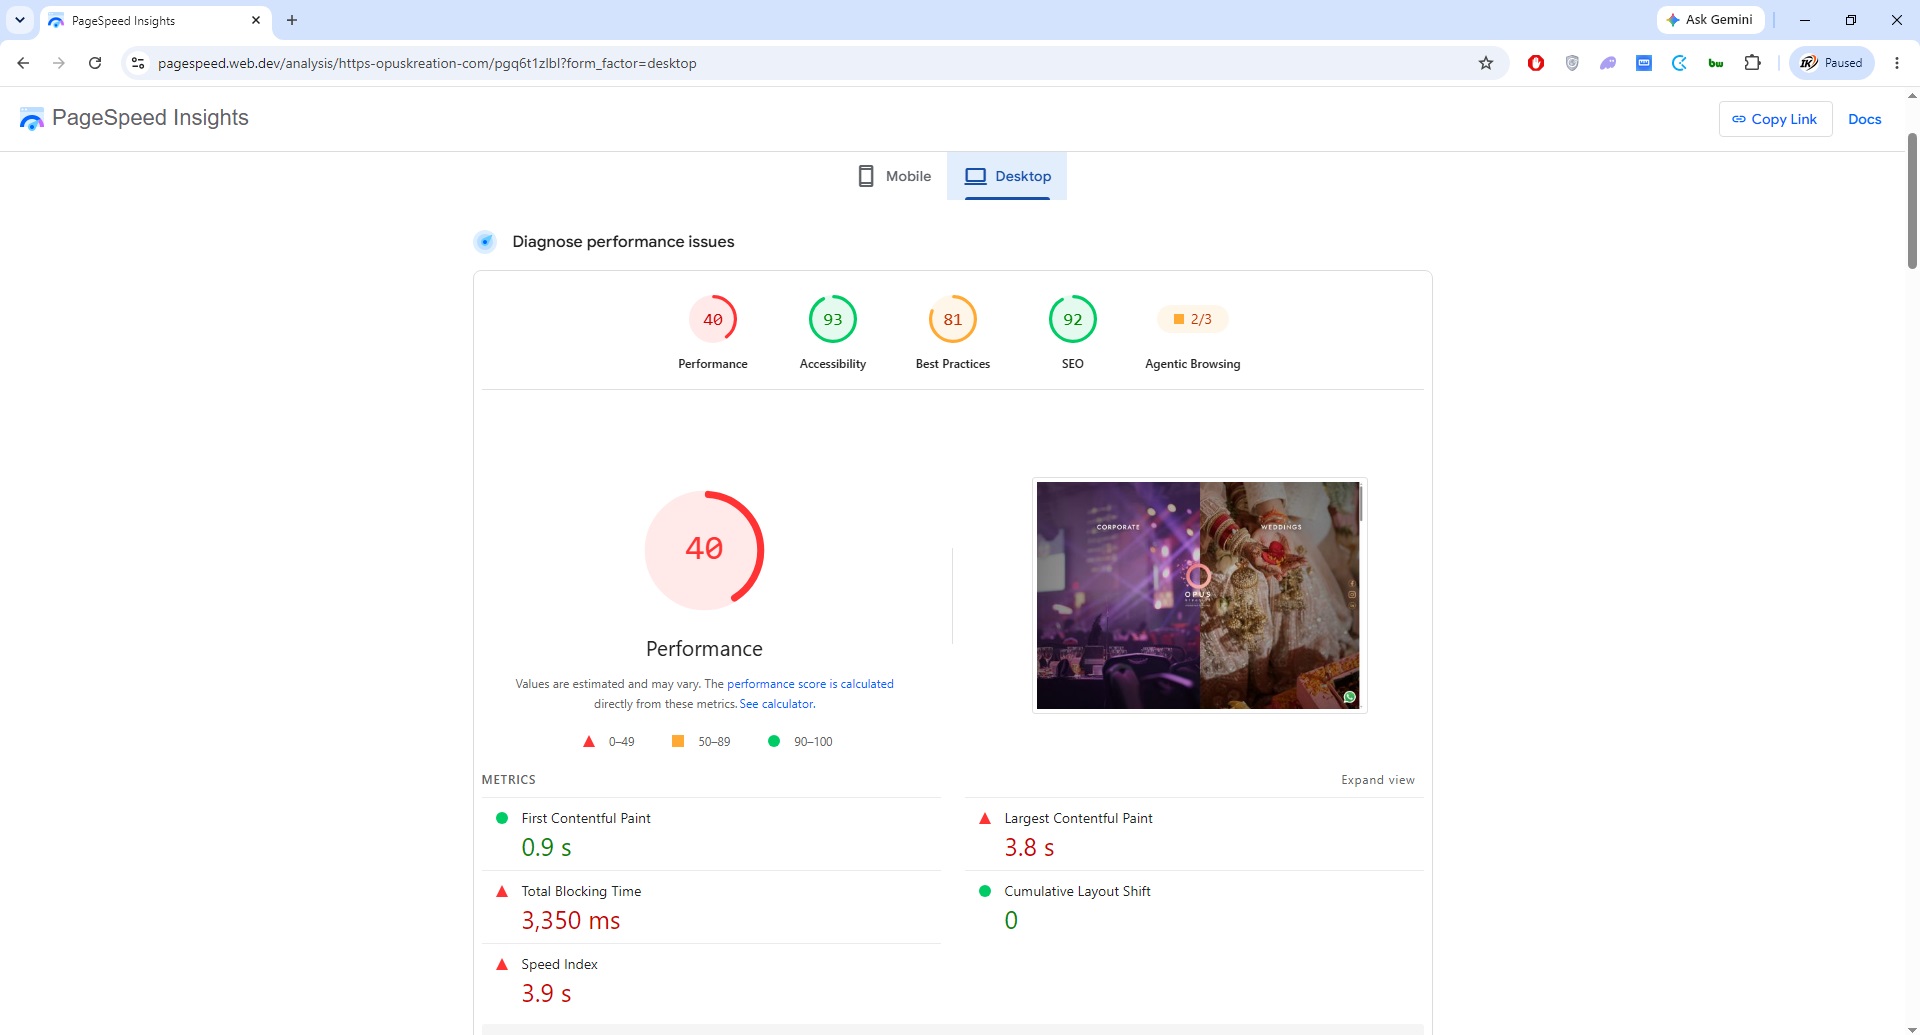Viewport: 1920px width, 1035px height.
Task: Click the '0.9 s' FCP value
Action: coord(546,847)
